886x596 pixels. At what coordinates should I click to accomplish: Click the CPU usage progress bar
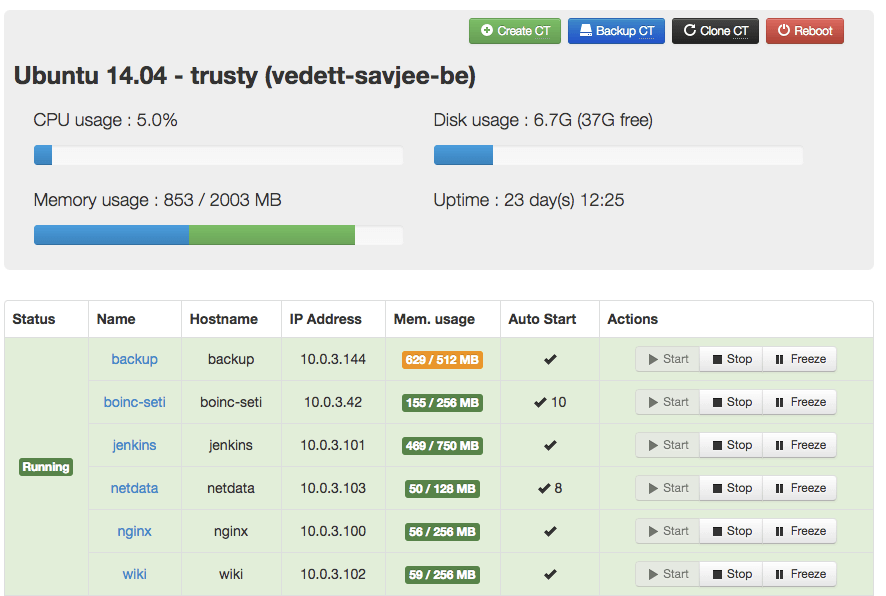218,155
